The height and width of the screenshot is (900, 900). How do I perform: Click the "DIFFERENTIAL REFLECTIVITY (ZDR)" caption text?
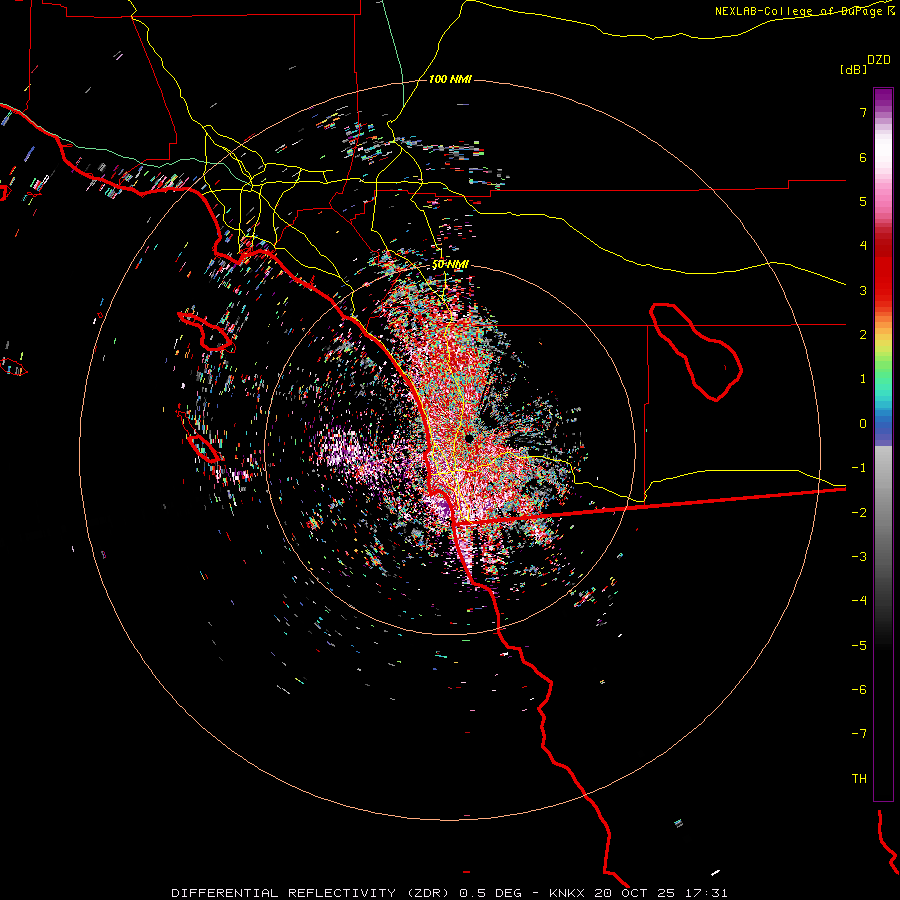coord(312,893)
